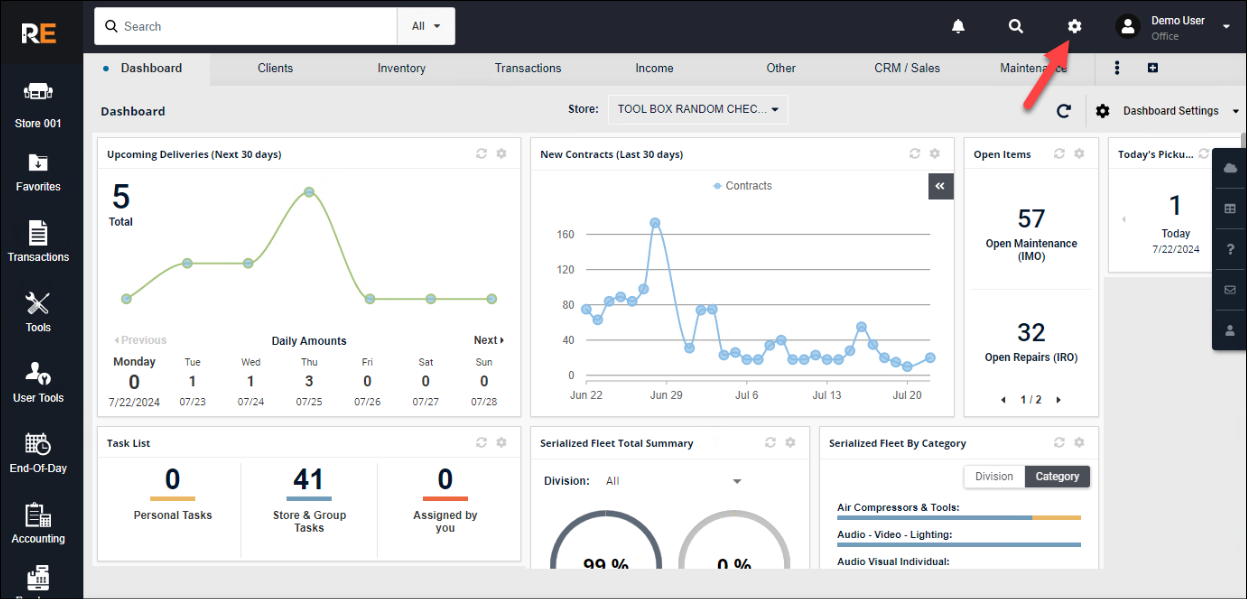Expand the Store selection dropdown
The height and width of the screenshot is (599, 1247).
pos(697,110)
